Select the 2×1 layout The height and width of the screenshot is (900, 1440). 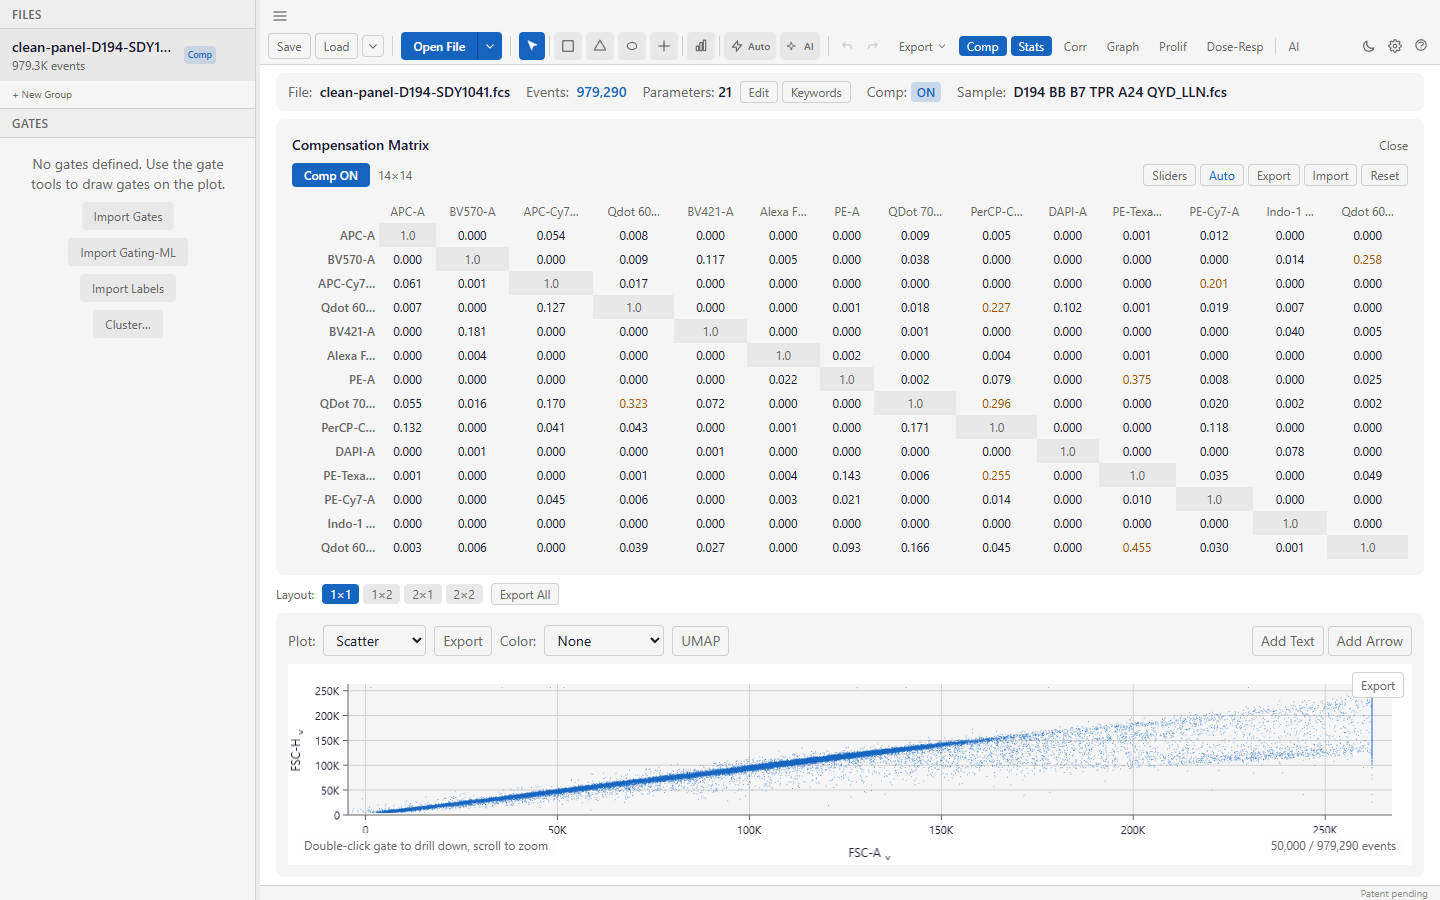(x=423, y=594)
